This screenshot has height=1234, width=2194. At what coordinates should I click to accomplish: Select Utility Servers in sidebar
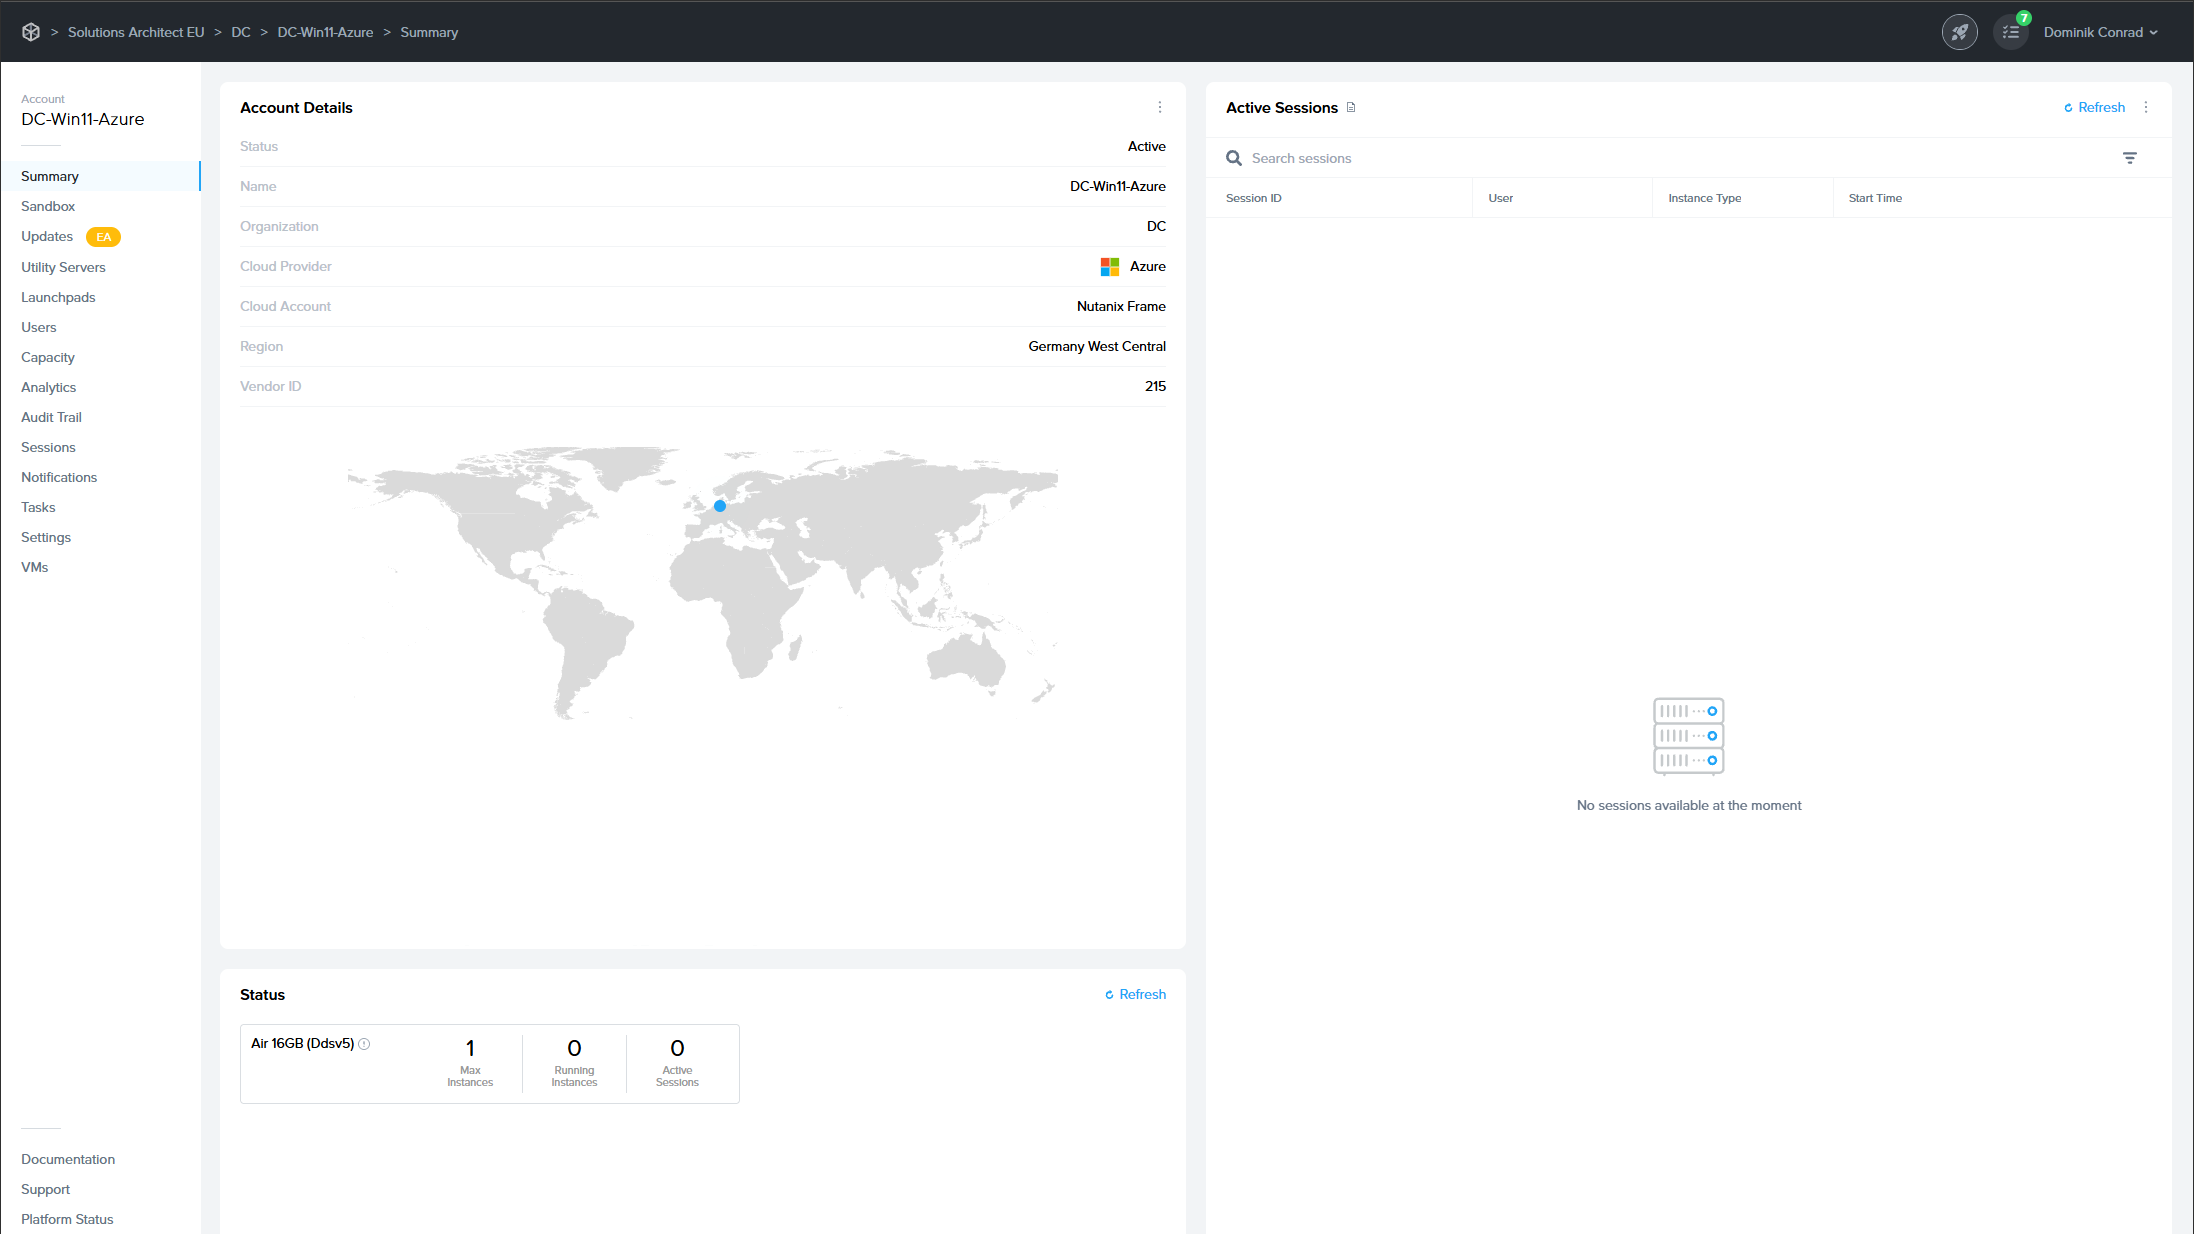coord(63,267)
